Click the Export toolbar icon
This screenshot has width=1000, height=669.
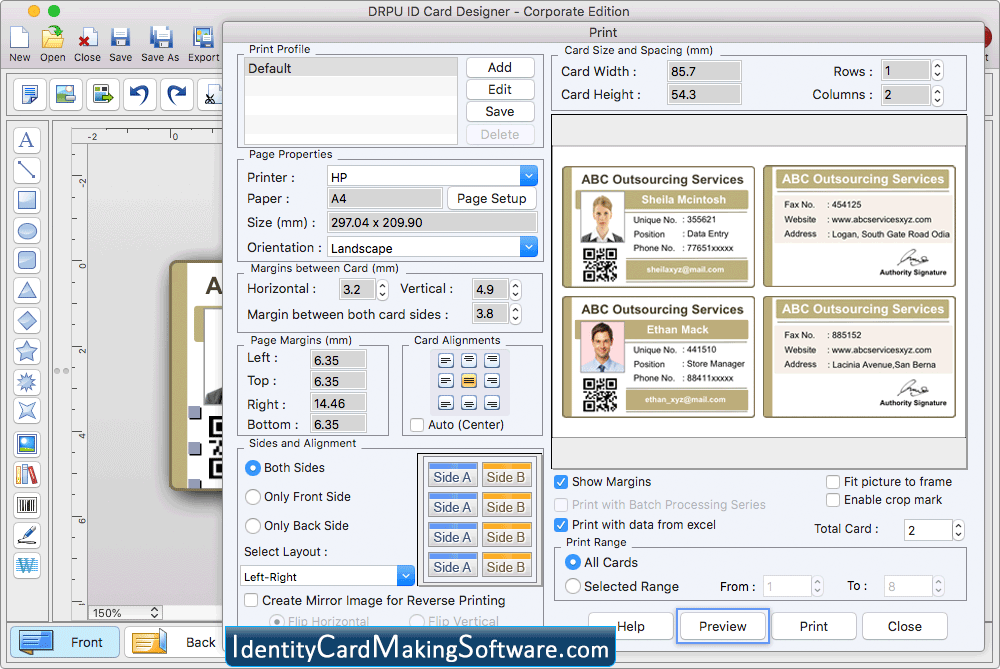(203, 44)
